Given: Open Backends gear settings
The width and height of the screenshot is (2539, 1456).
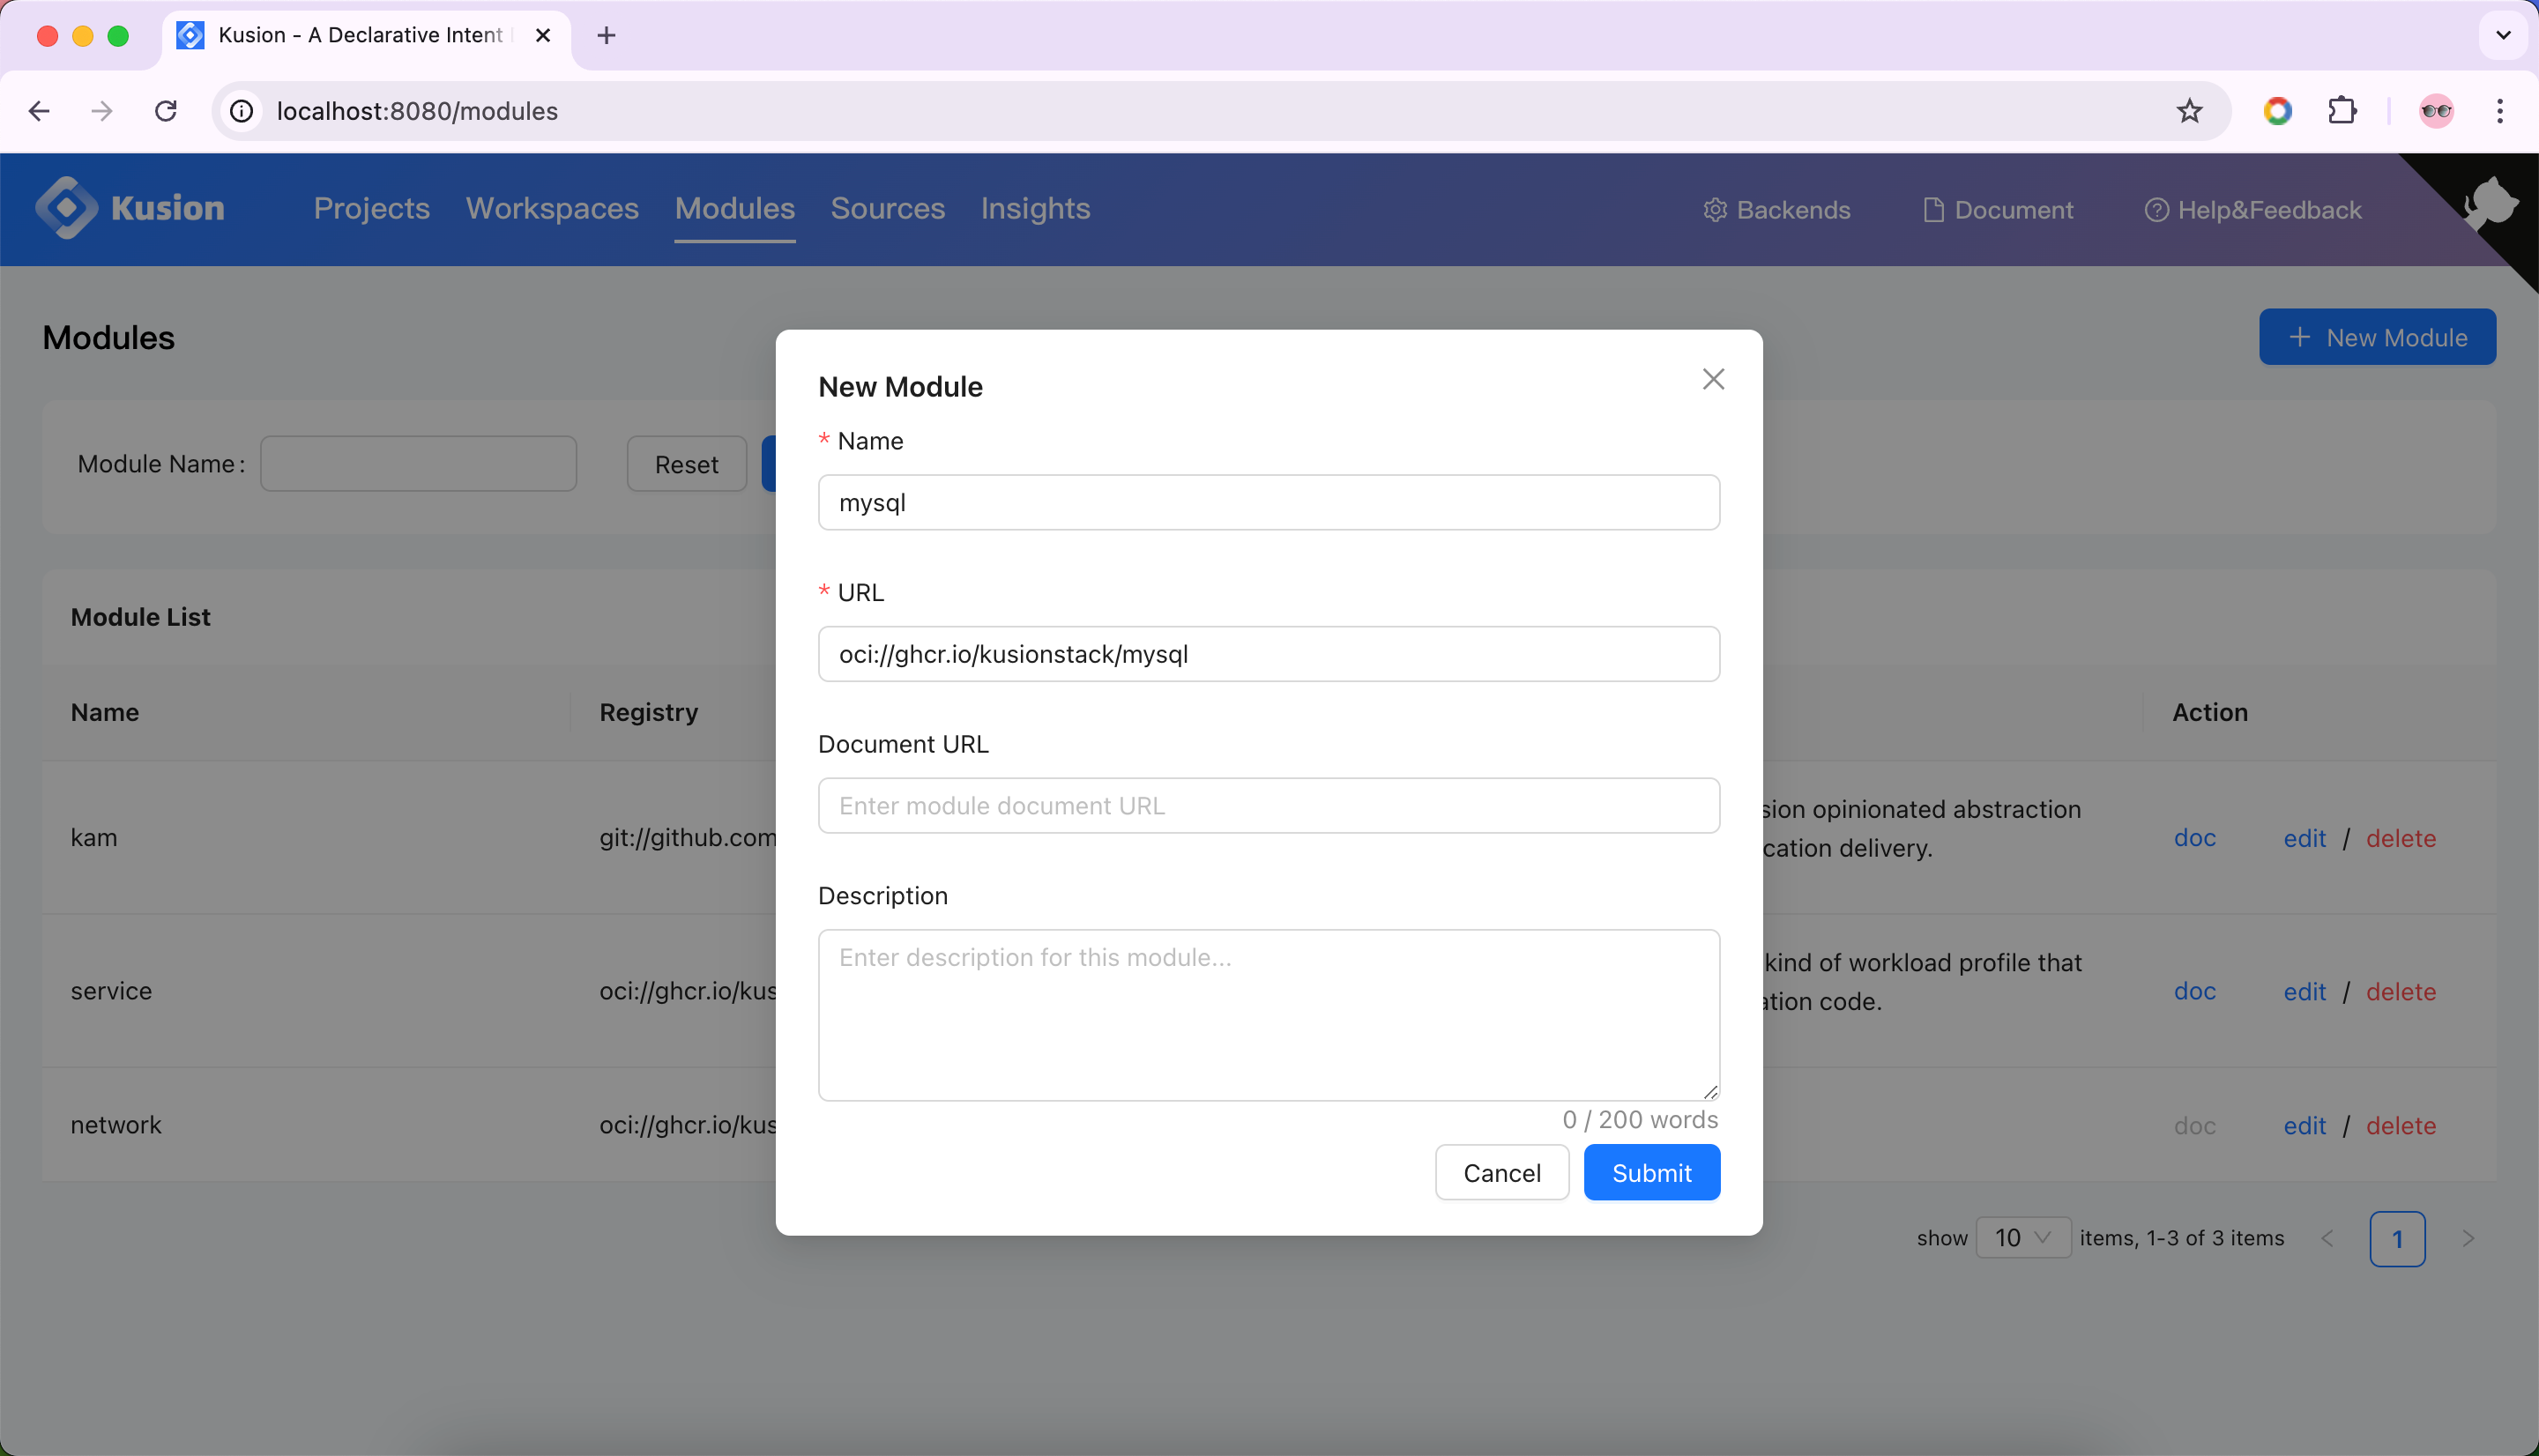Looking at the screenshot, I should coord(1715,210).
